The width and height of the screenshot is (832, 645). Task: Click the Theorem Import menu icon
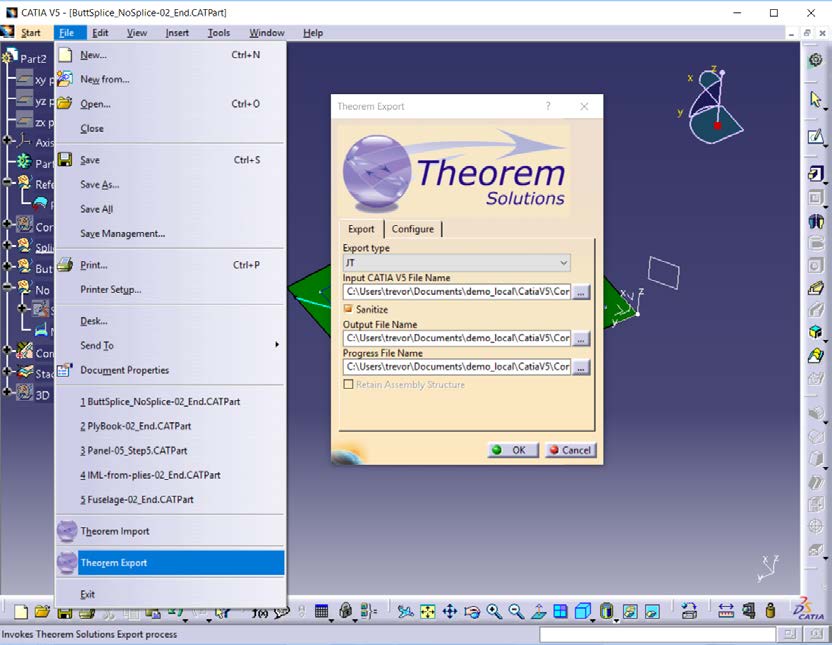click(67, 531)
